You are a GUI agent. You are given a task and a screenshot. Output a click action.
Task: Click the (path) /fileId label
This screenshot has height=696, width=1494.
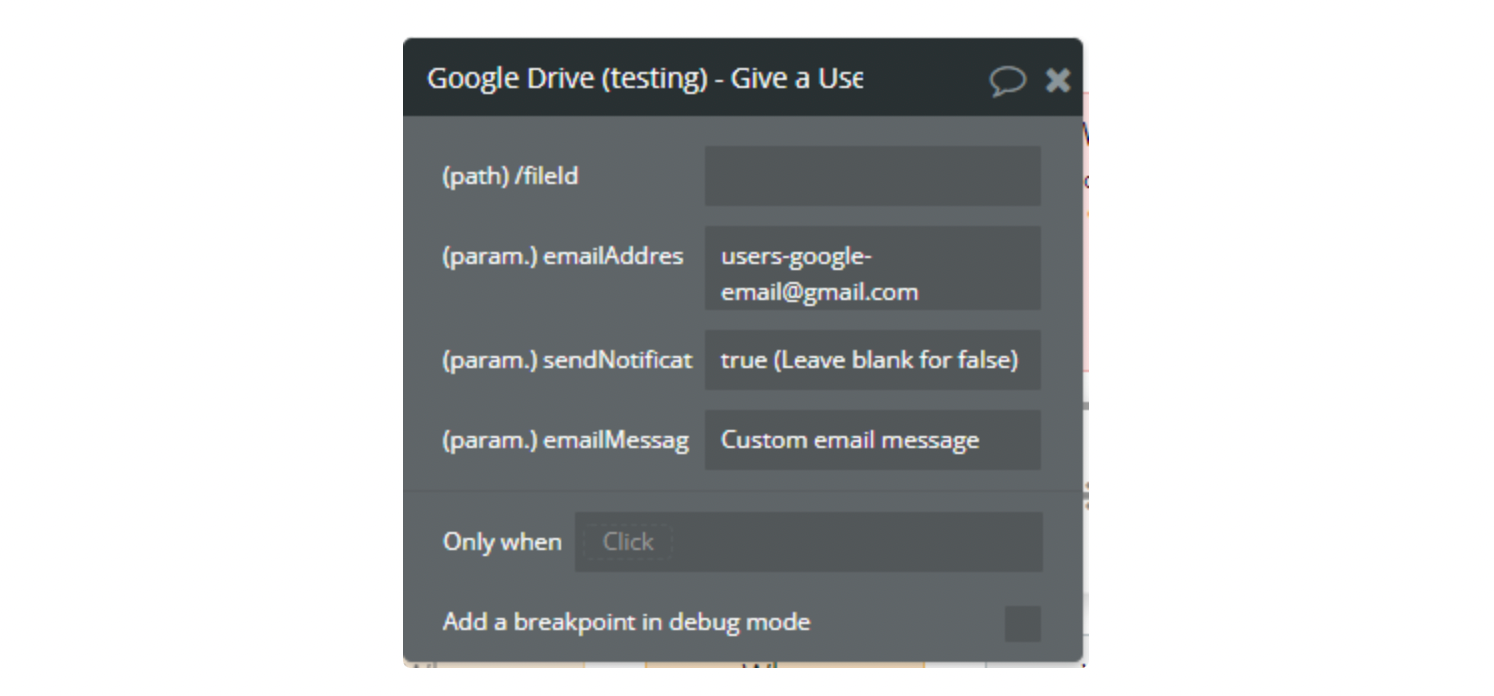point(510,177)
